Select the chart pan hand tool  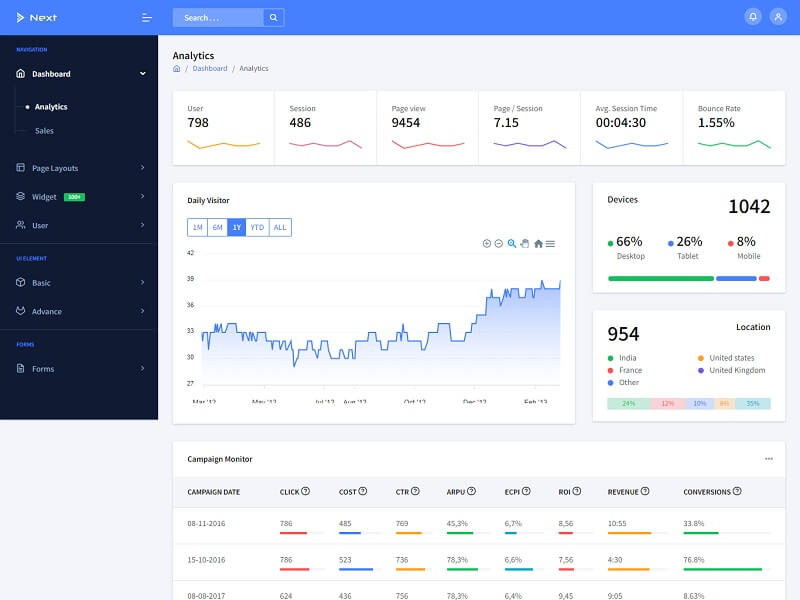(524, 243)
